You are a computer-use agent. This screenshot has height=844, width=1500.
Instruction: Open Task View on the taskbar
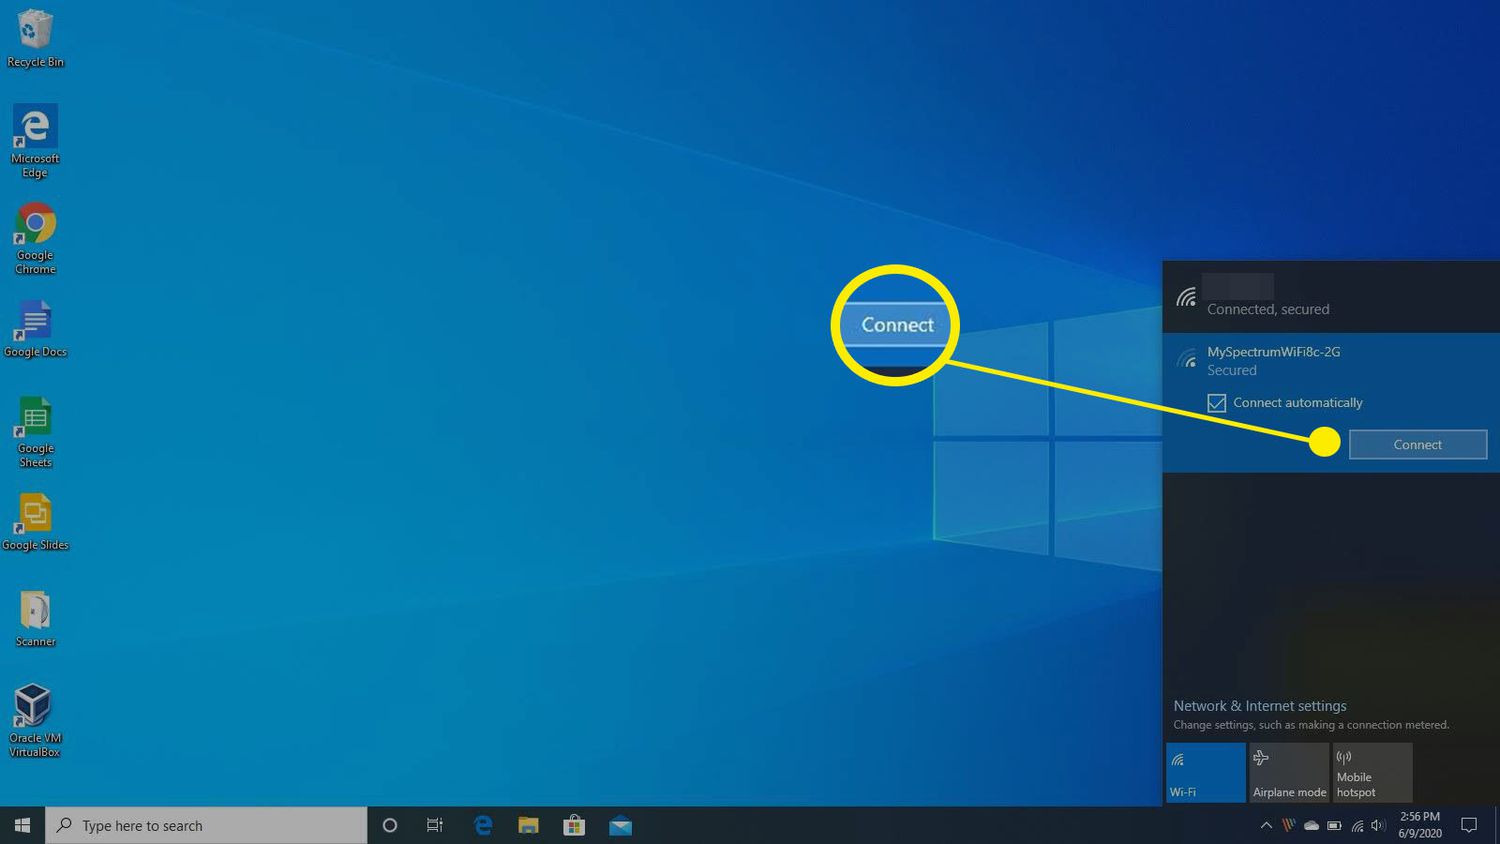click(x=435, y=826)
